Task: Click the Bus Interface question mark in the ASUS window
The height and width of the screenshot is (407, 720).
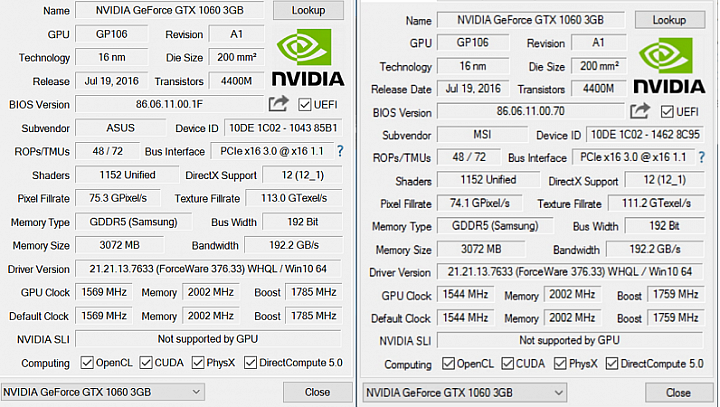Action: click(340, 151)
